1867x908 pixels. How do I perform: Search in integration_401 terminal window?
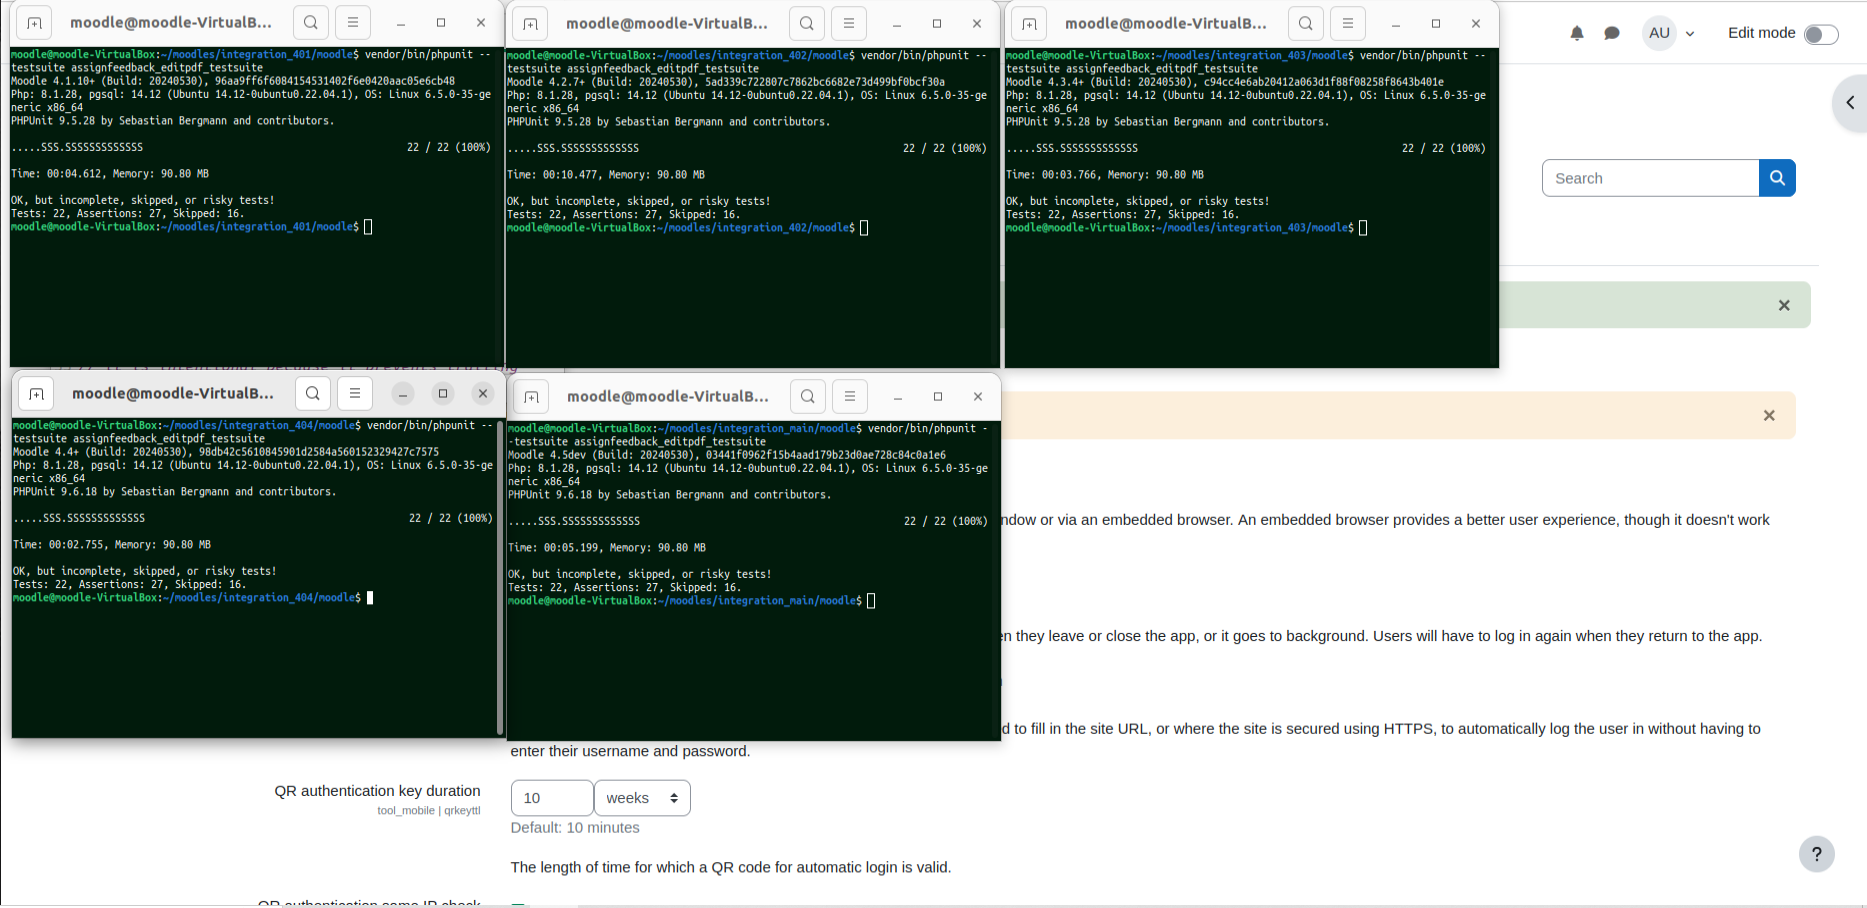tap(311, 23)
